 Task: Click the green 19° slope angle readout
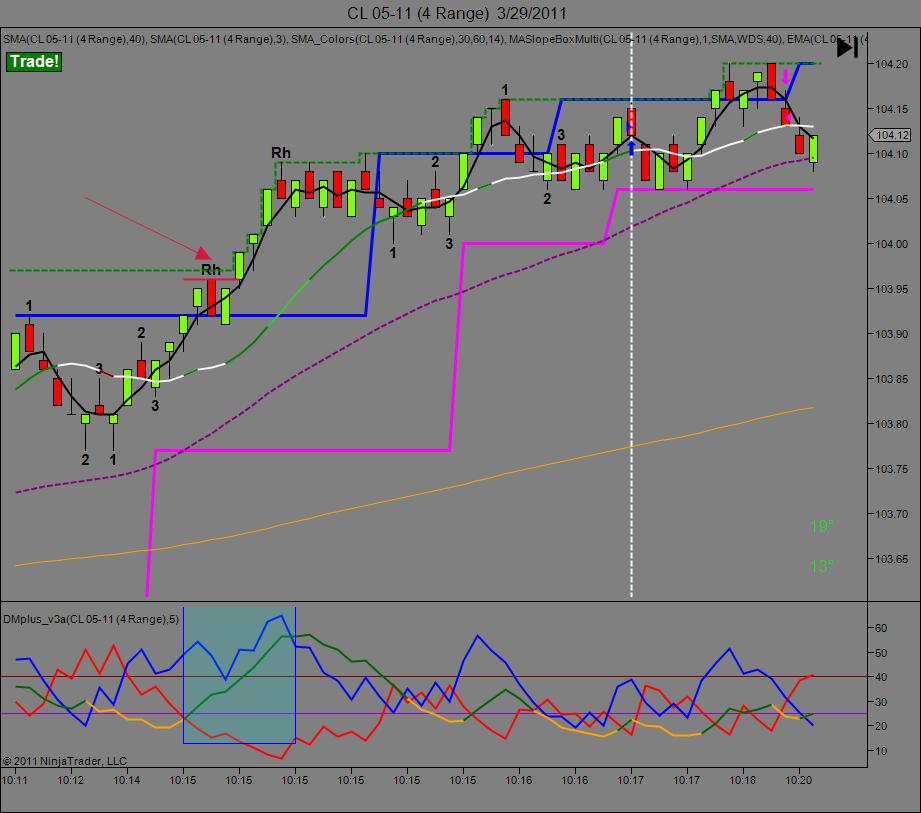tap(822, 526)
